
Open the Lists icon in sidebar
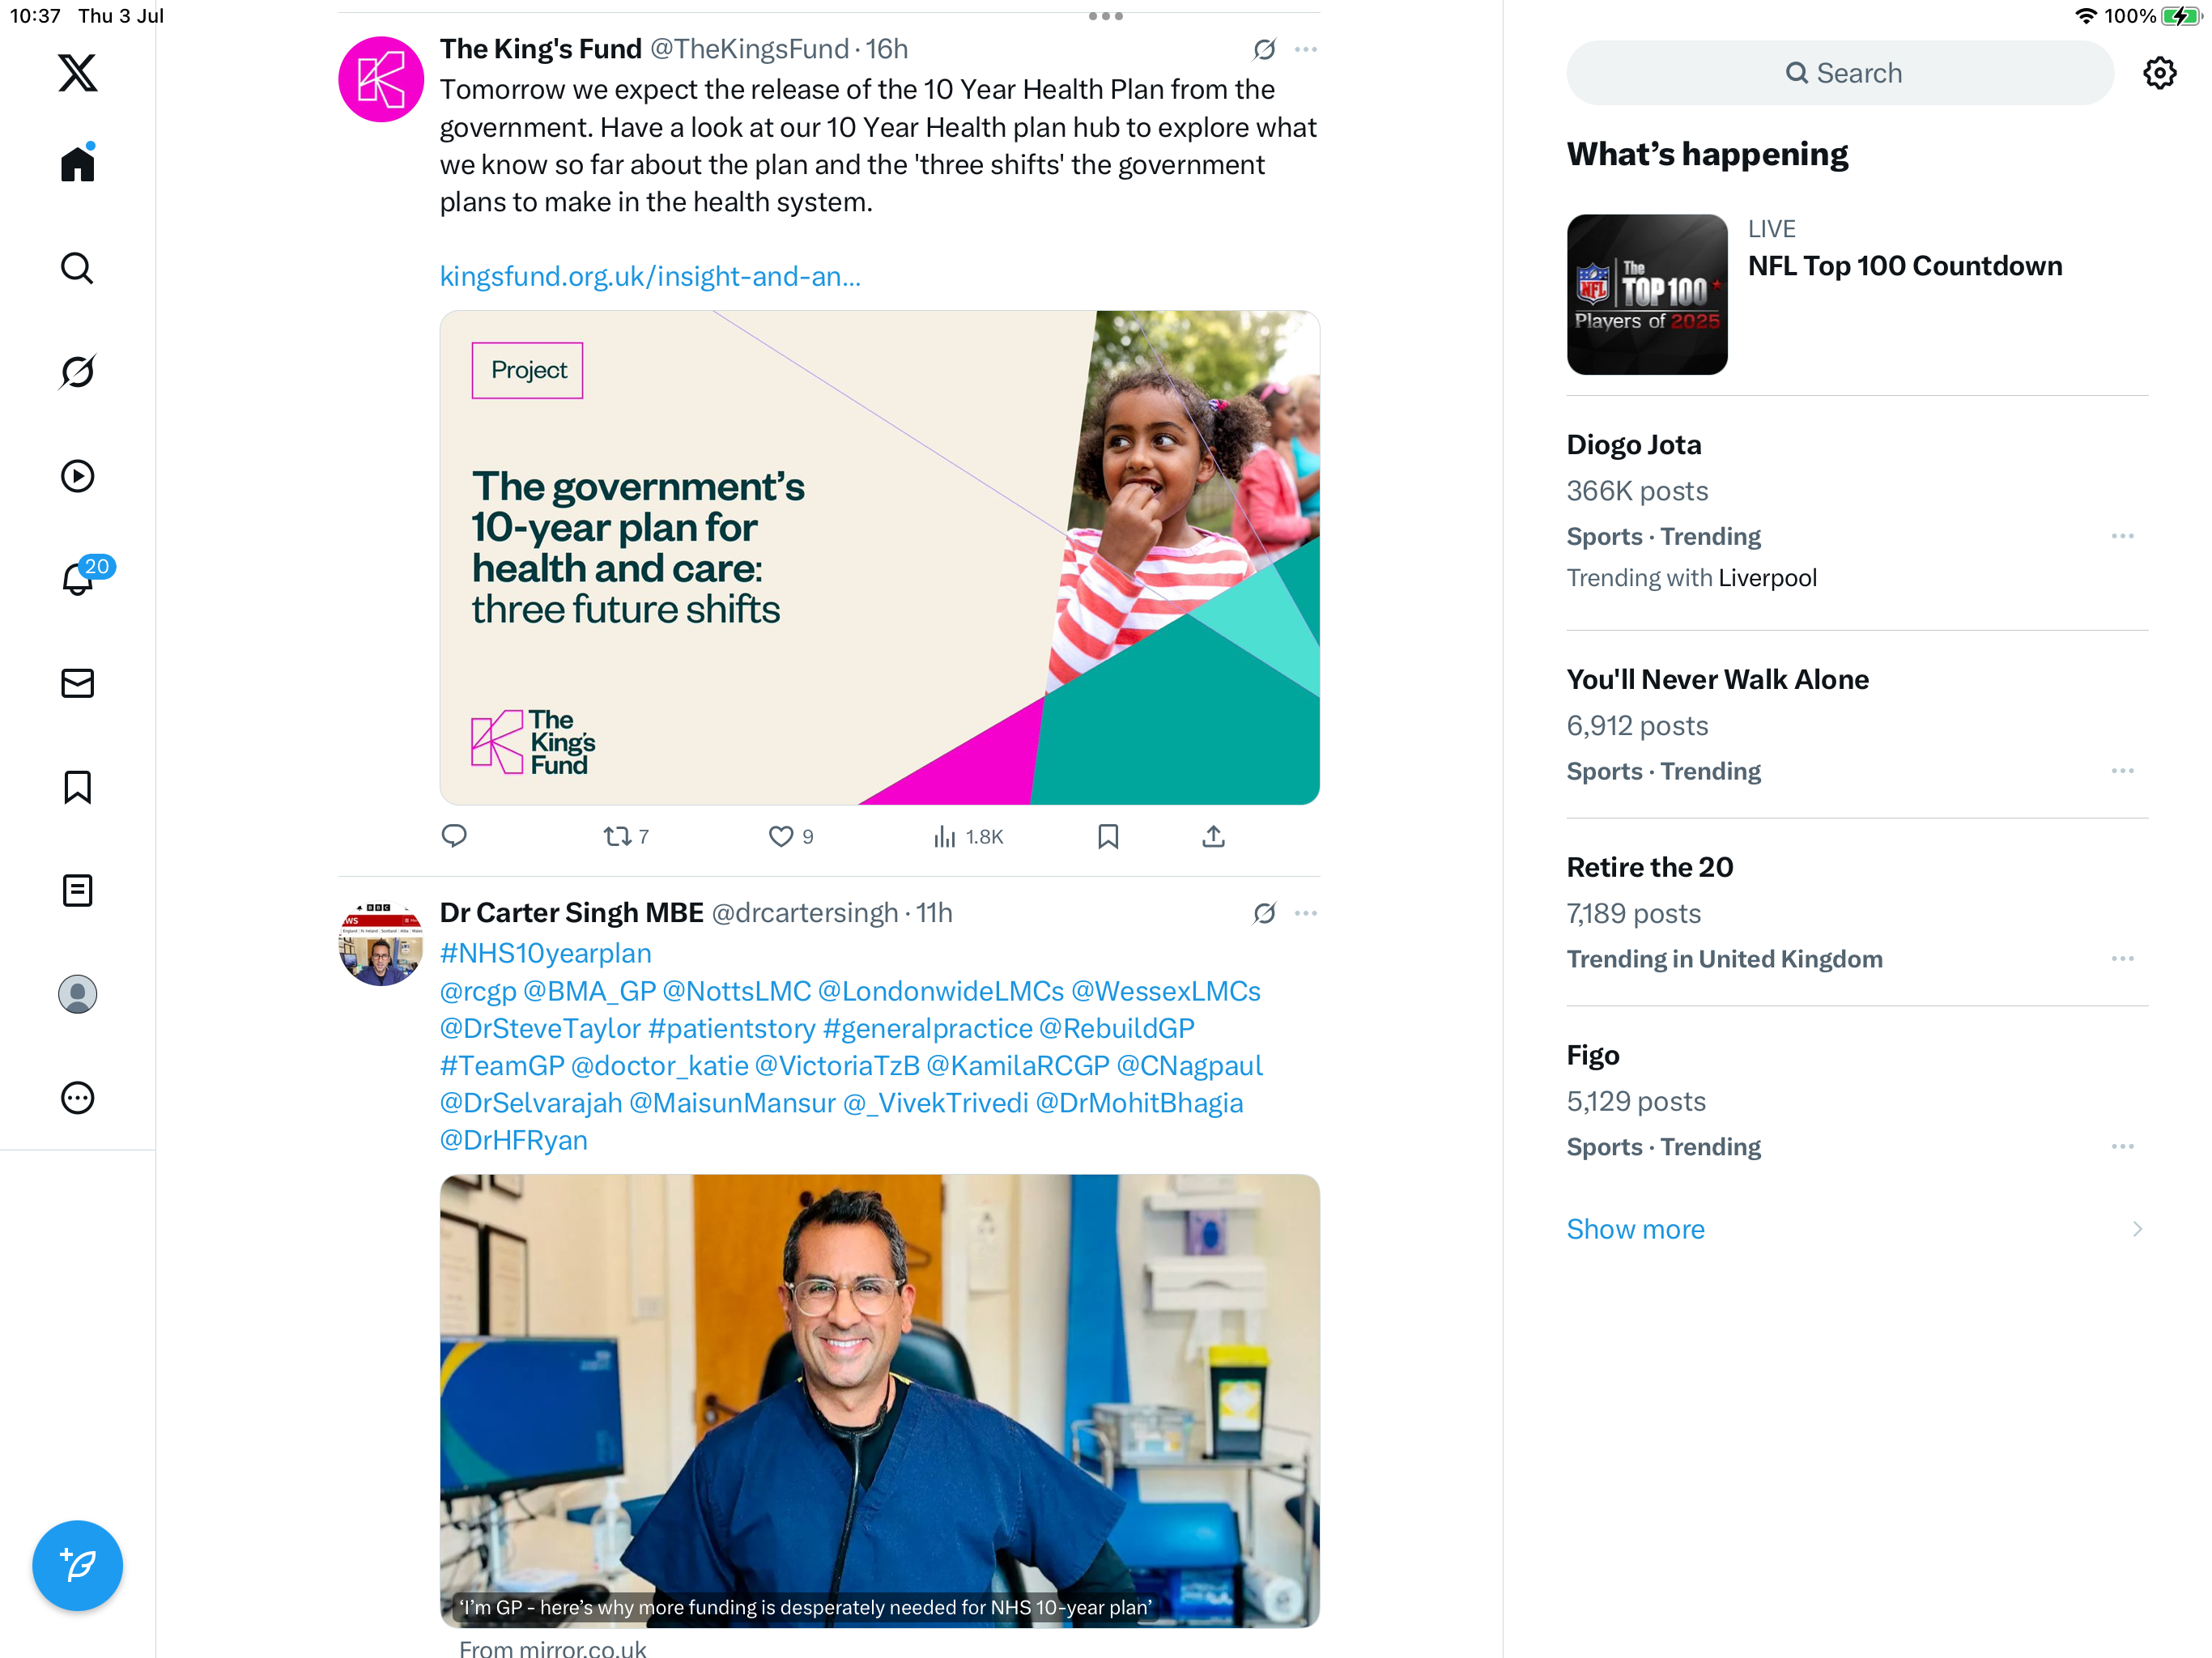point(77,890)
